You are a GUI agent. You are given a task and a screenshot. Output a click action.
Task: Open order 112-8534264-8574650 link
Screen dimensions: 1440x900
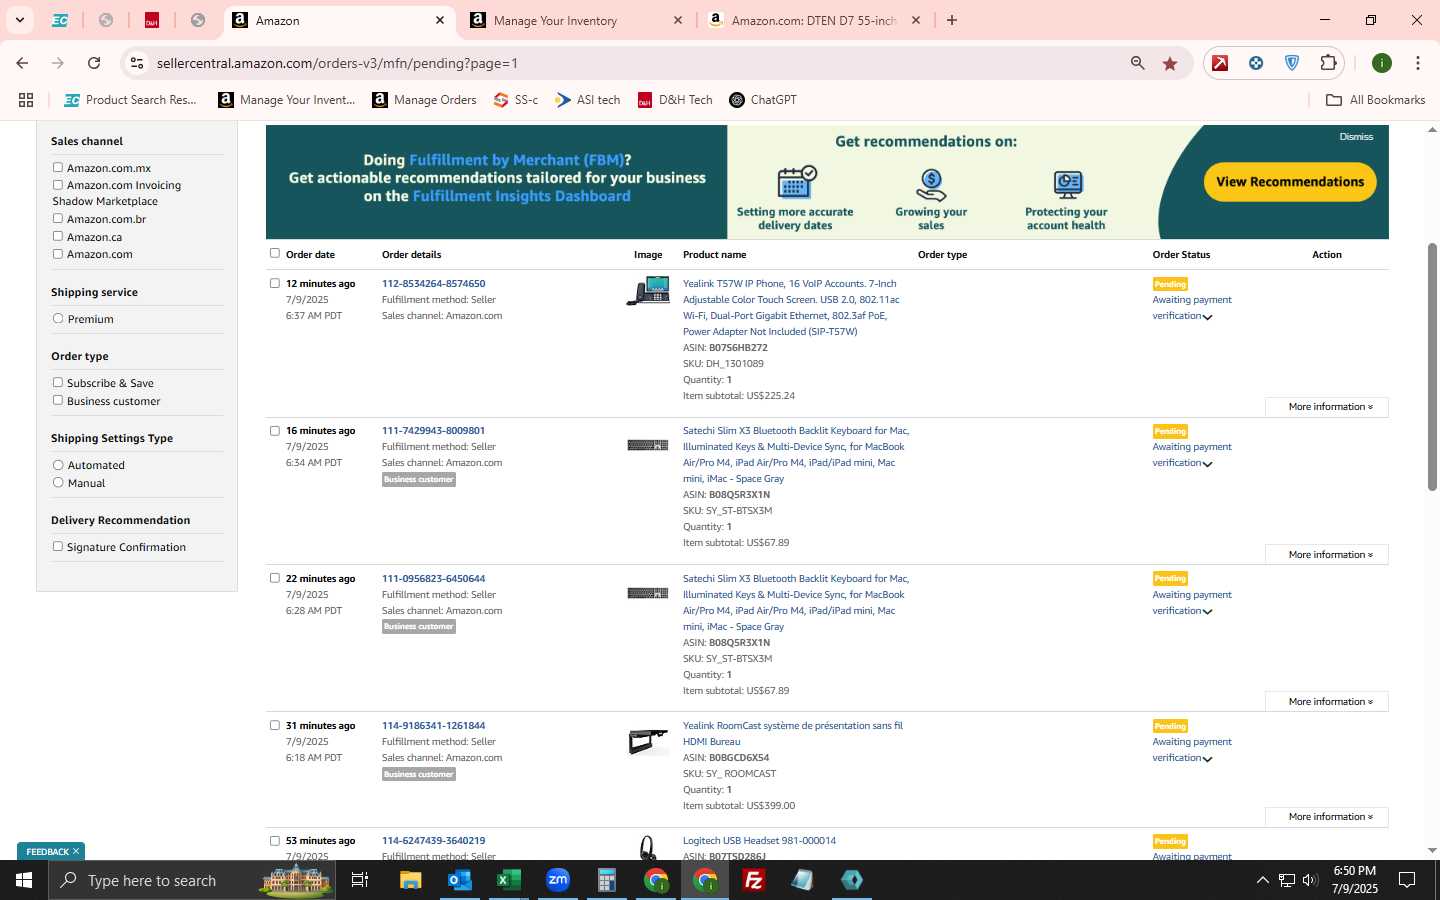[433, 284]
